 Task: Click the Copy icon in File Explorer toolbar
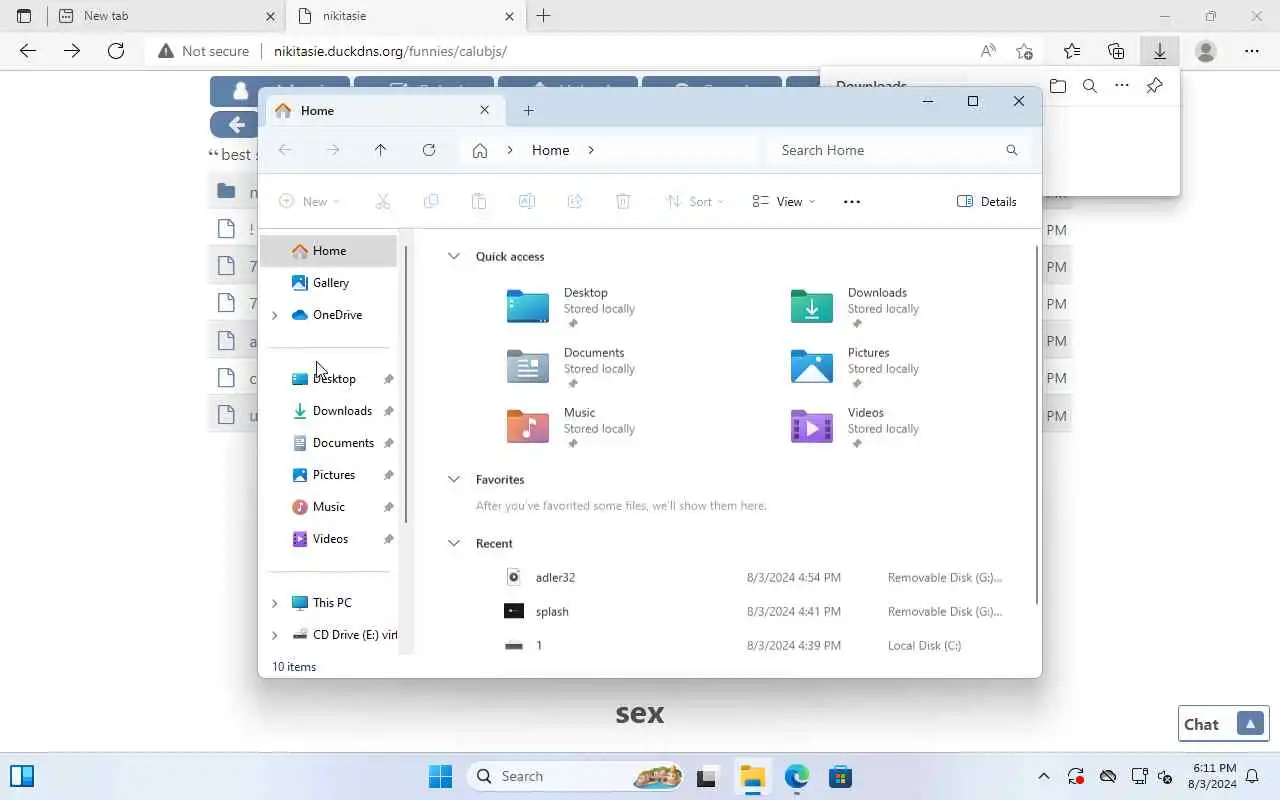(431, 201)
